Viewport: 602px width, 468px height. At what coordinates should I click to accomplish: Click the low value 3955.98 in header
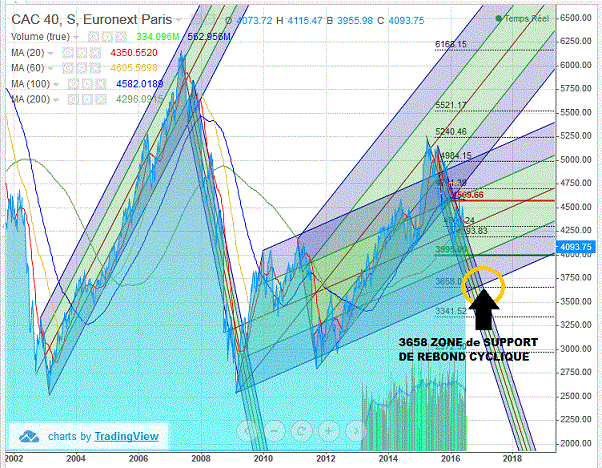(x=355, y=20)
